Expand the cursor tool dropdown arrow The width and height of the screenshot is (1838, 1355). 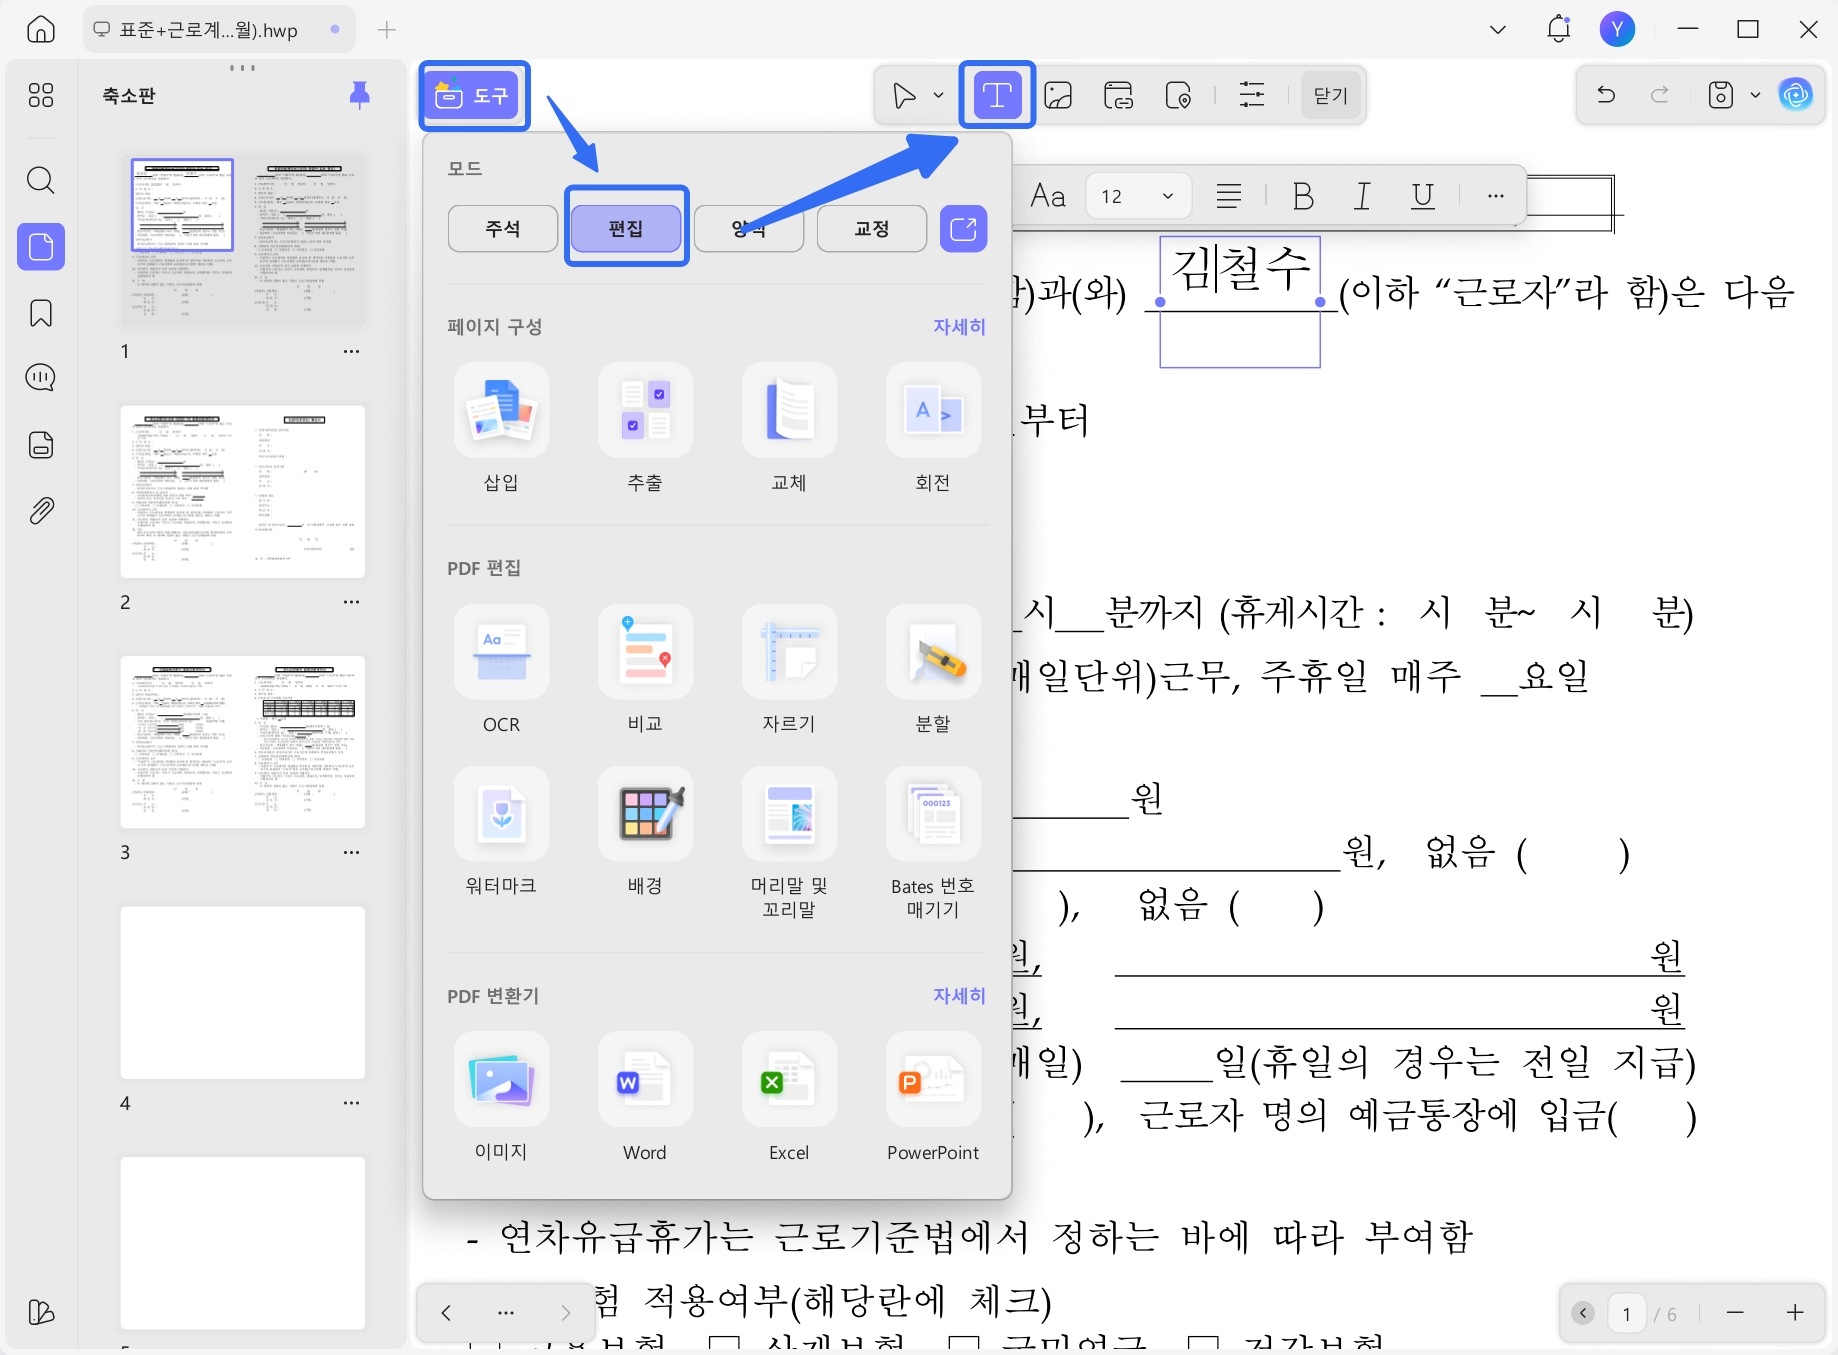pos(938,95)
